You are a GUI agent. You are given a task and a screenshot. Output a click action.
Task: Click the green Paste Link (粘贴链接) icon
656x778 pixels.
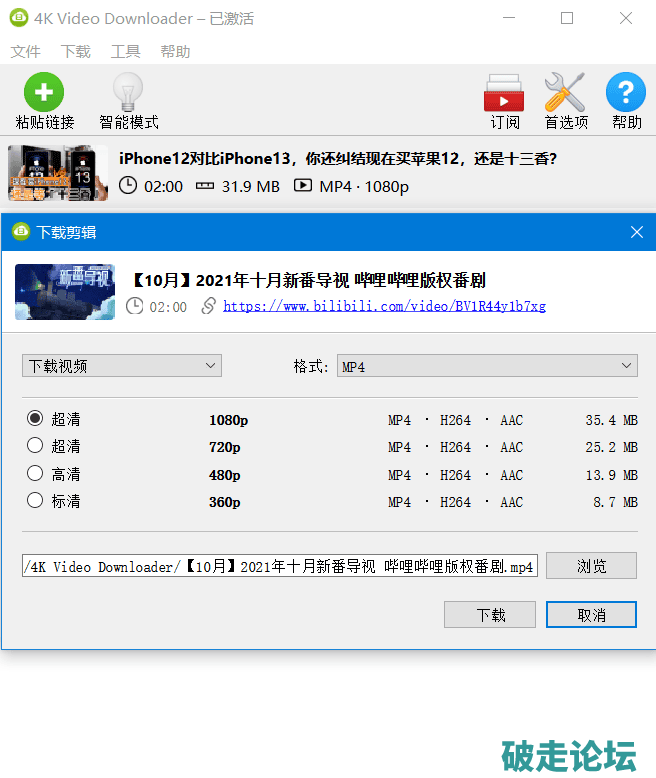pyautogui.click(x=44, y=94)
